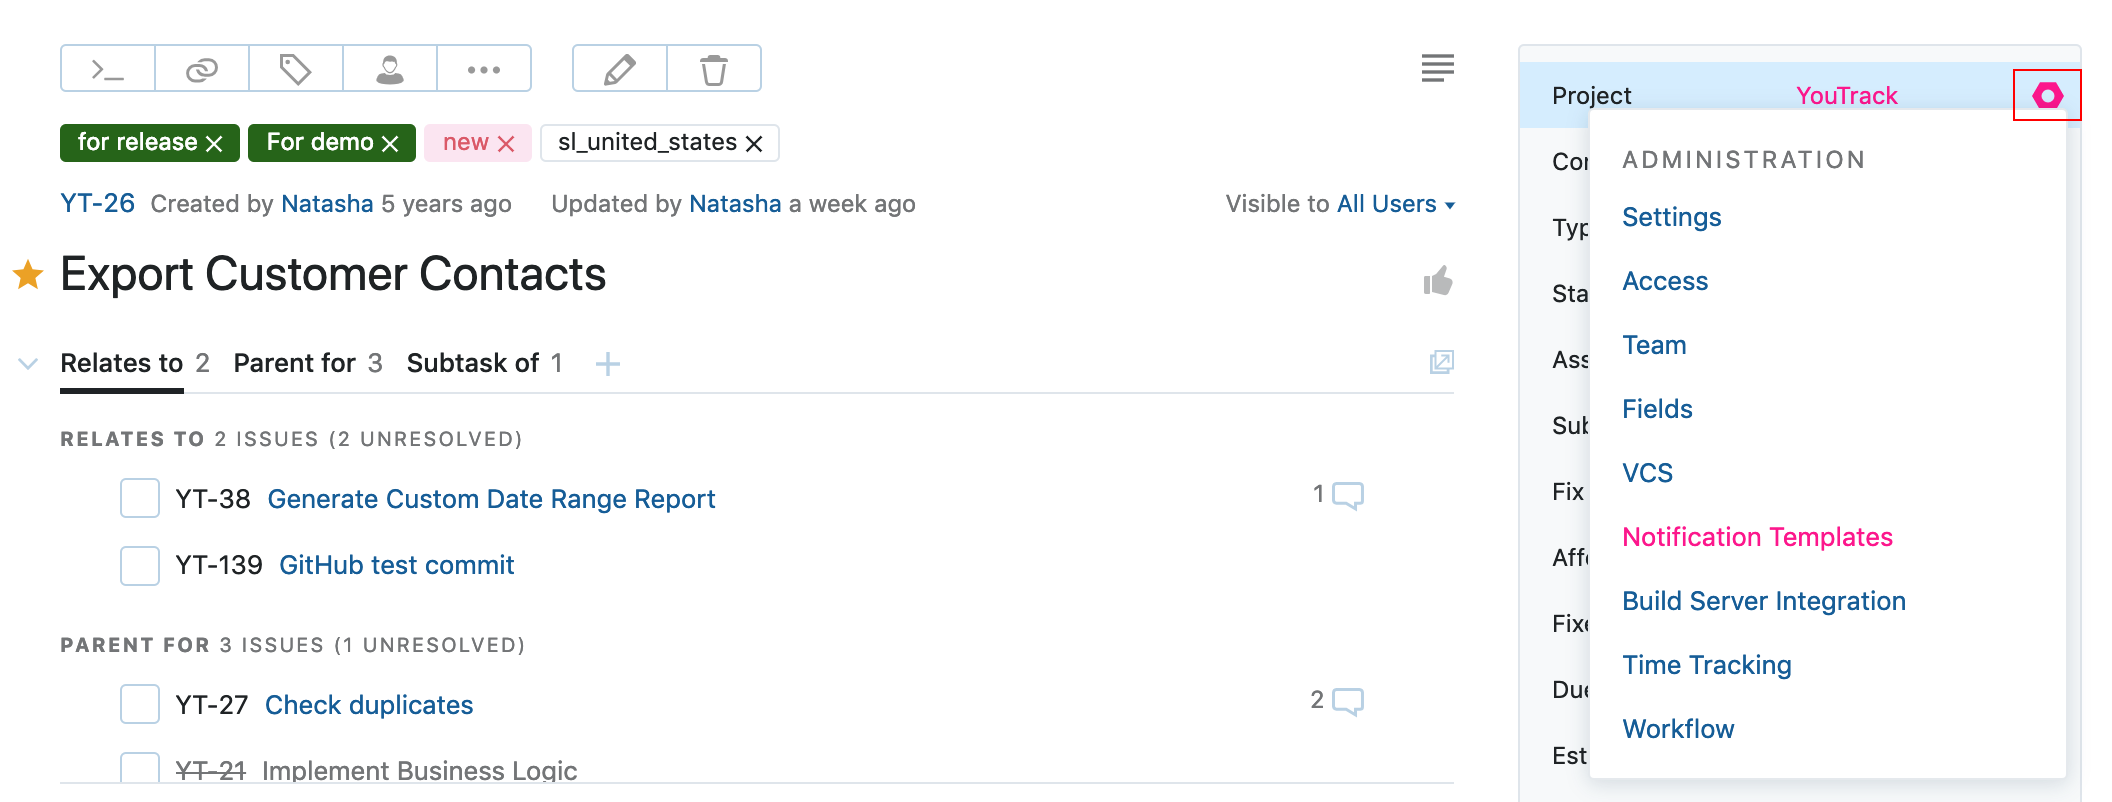
Task: Click the assignee person icon
Action: pyautogui.click(x=390, y=69)
